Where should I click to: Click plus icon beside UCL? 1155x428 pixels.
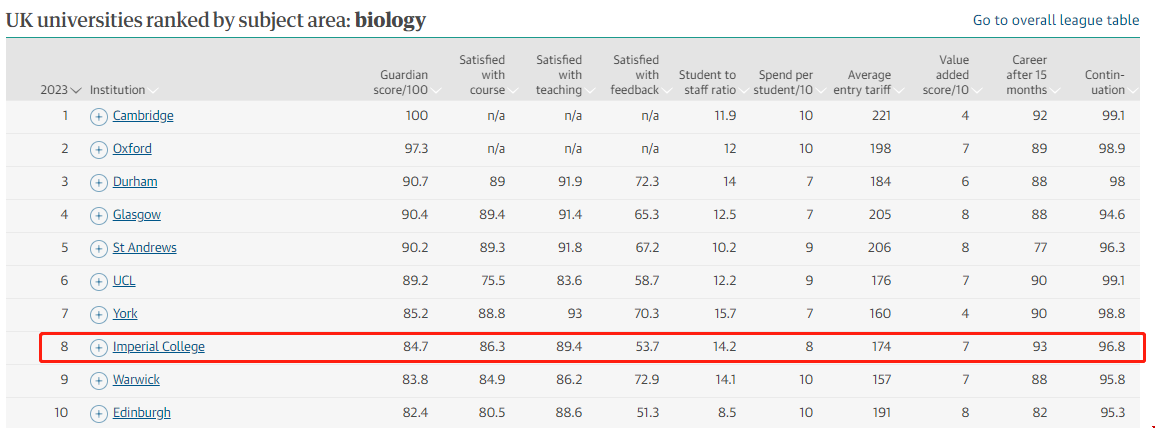(98, 281)
